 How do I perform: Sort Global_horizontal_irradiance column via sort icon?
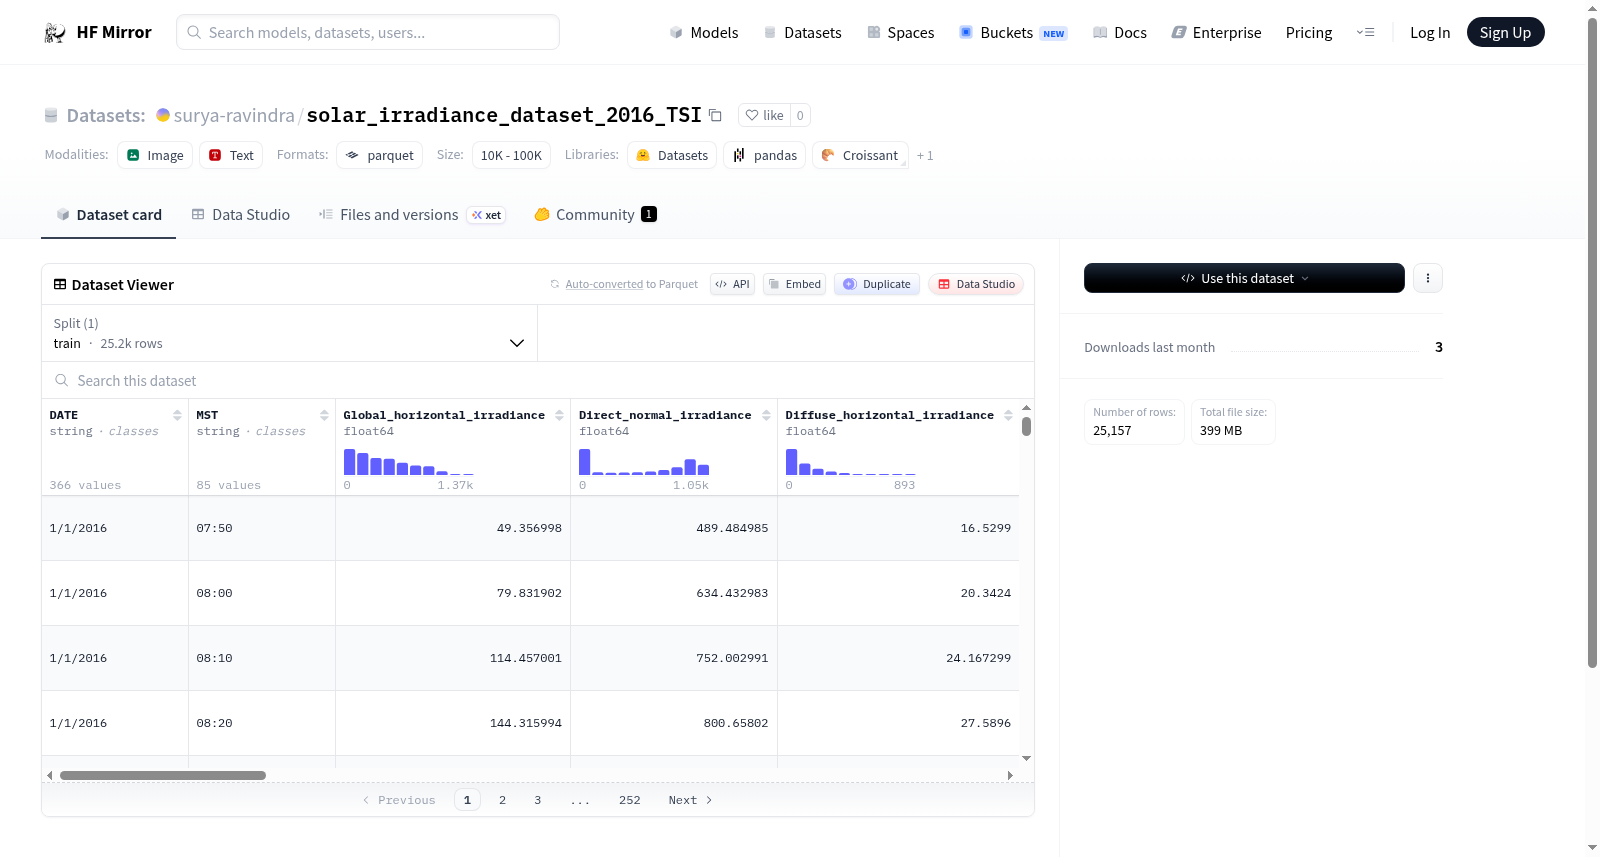(559, 415)
